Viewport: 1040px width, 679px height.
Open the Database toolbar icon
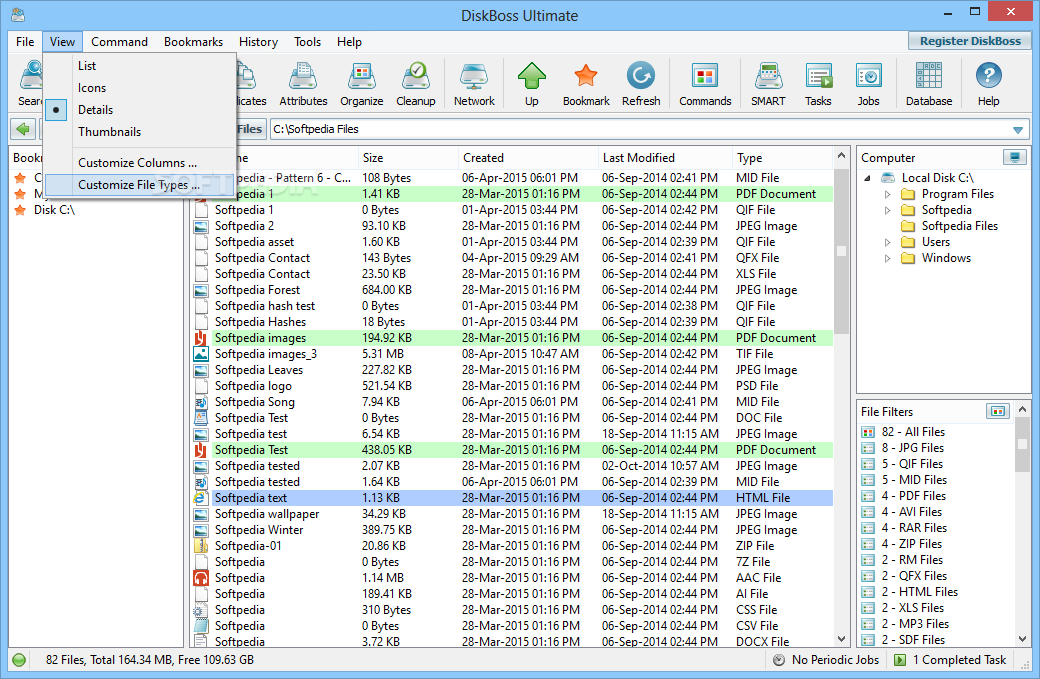click(x=929, y=84)
